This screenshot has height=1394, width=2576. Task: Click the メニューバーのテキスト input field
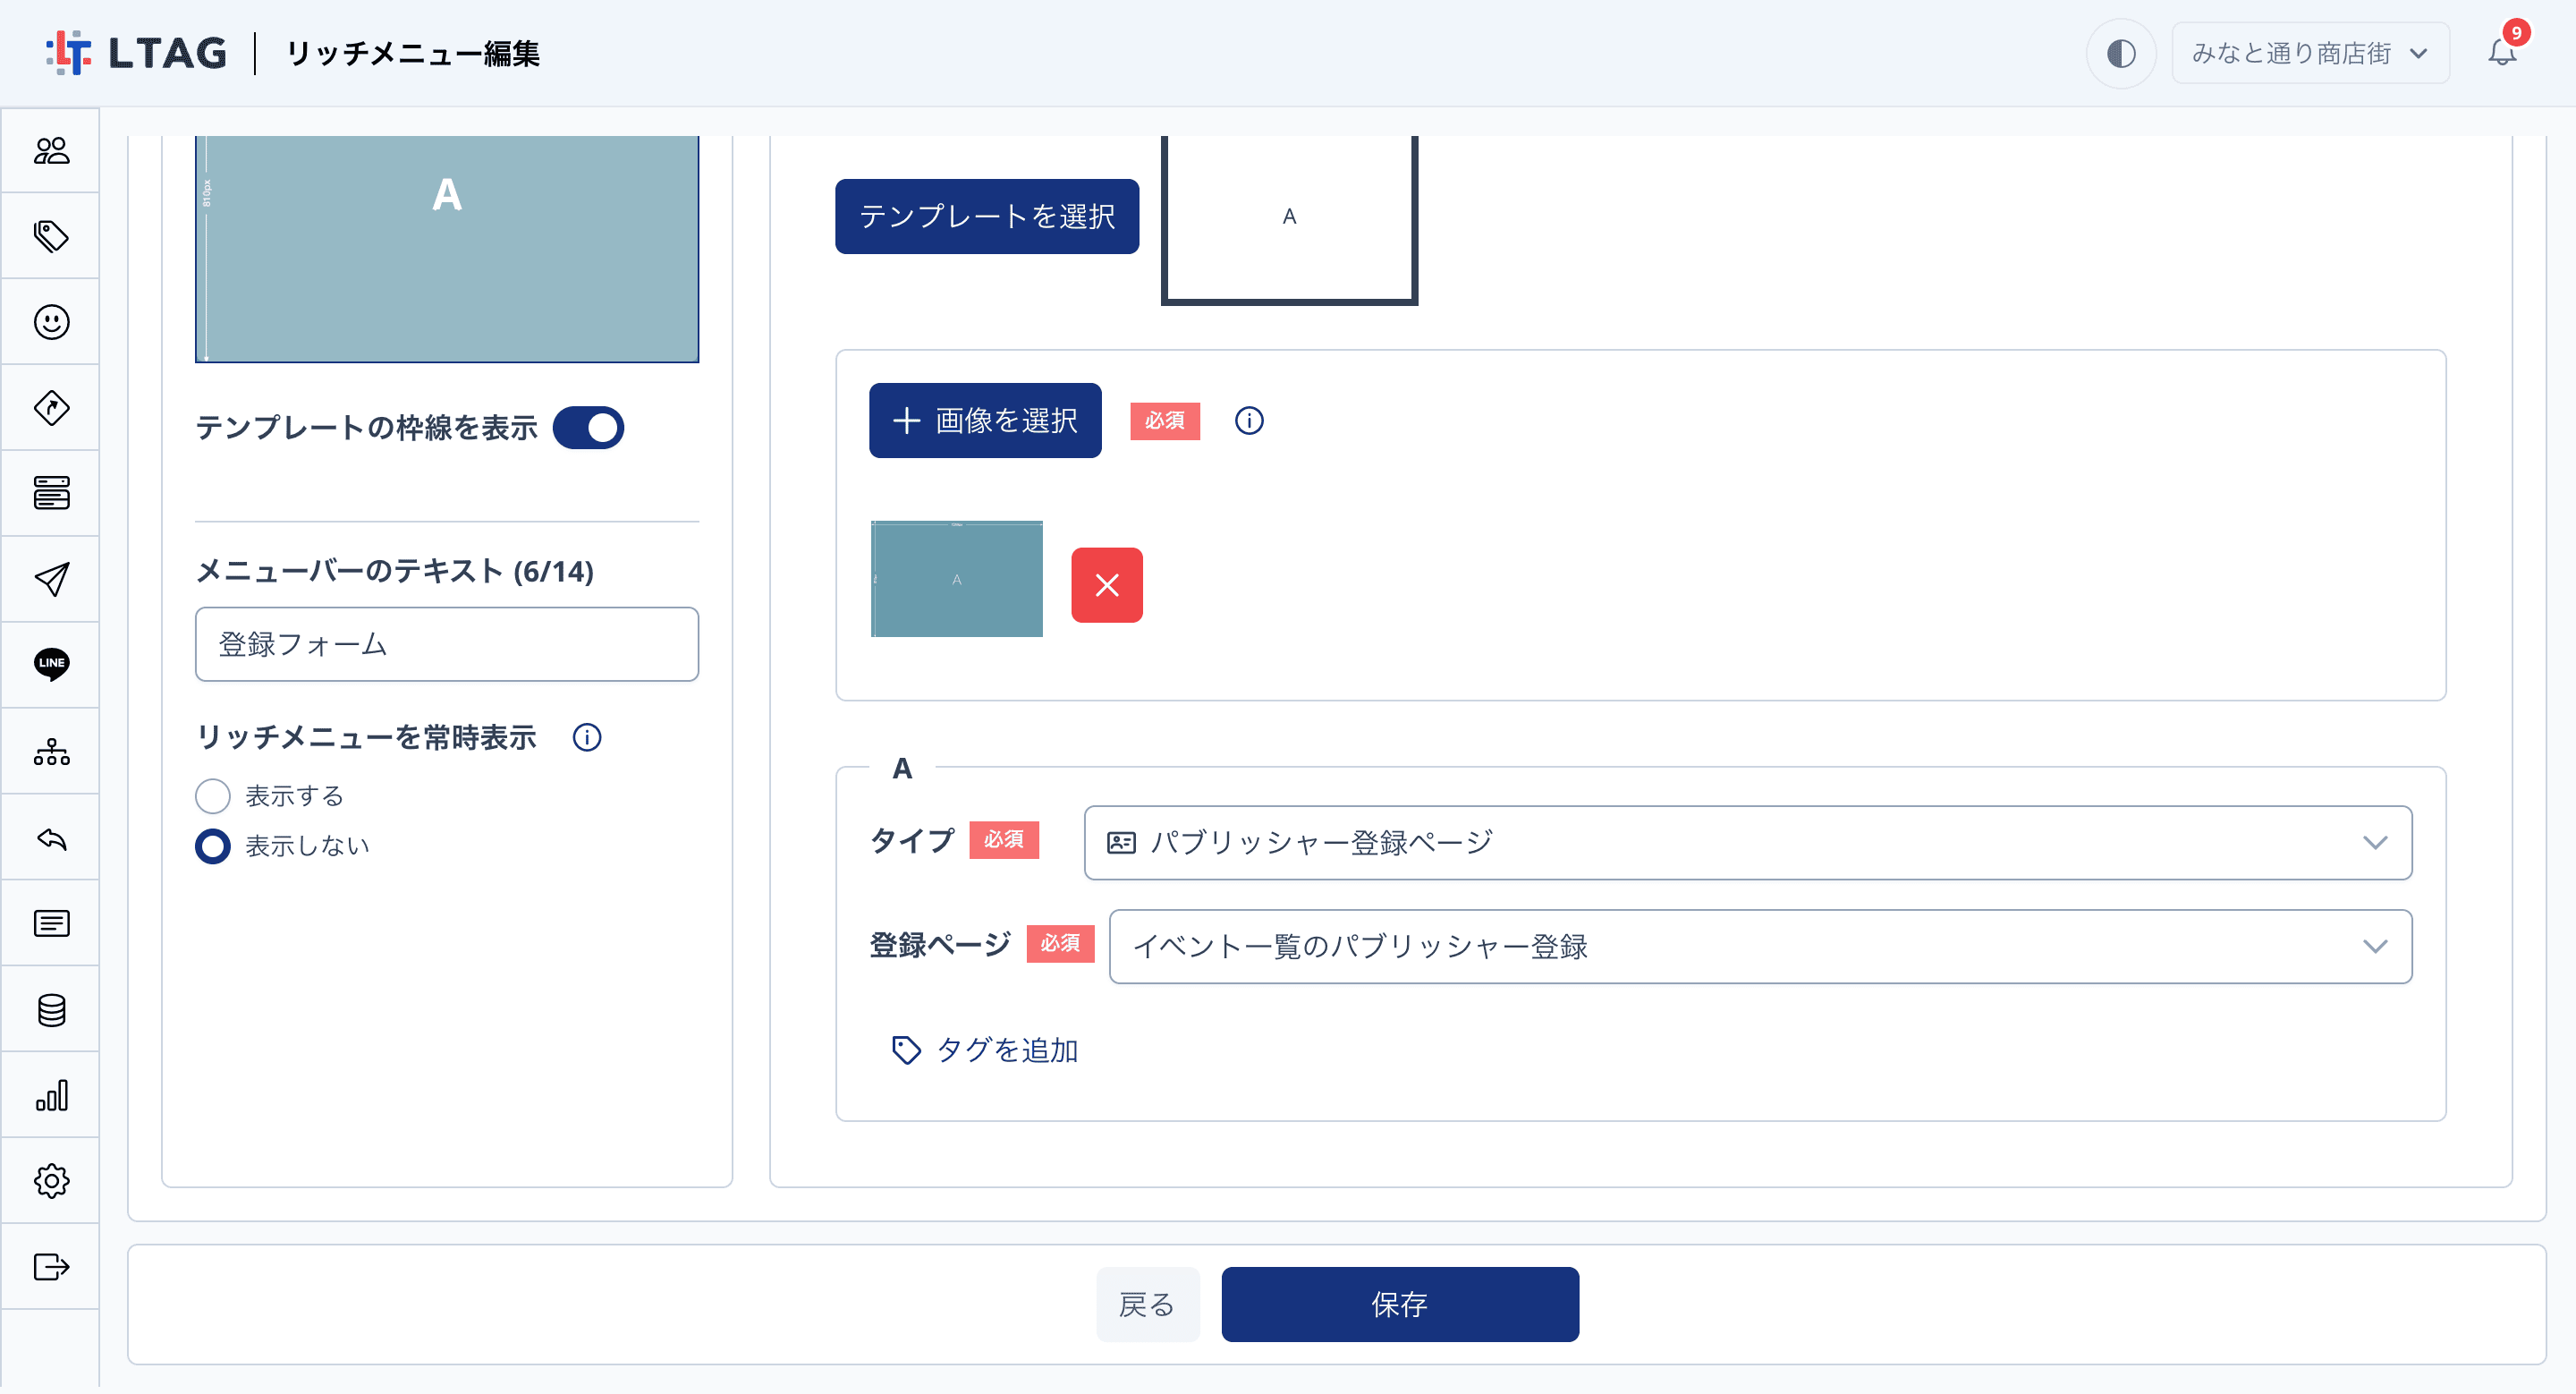[447, 645]
